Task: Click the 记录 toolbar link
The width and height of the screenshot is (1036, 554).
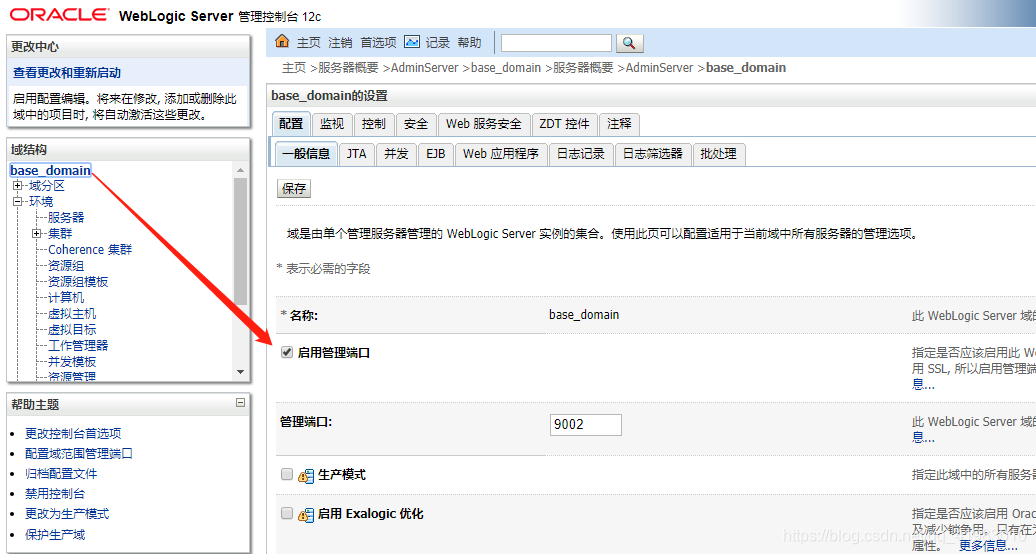Action: click(437, 43)
